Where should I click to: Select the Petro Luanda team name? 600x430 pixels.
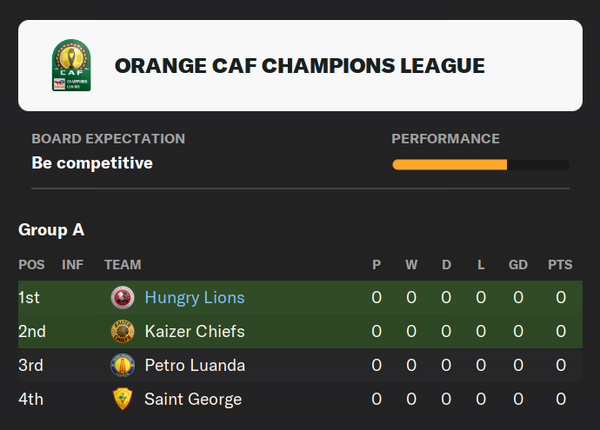[x=194, y=365]
